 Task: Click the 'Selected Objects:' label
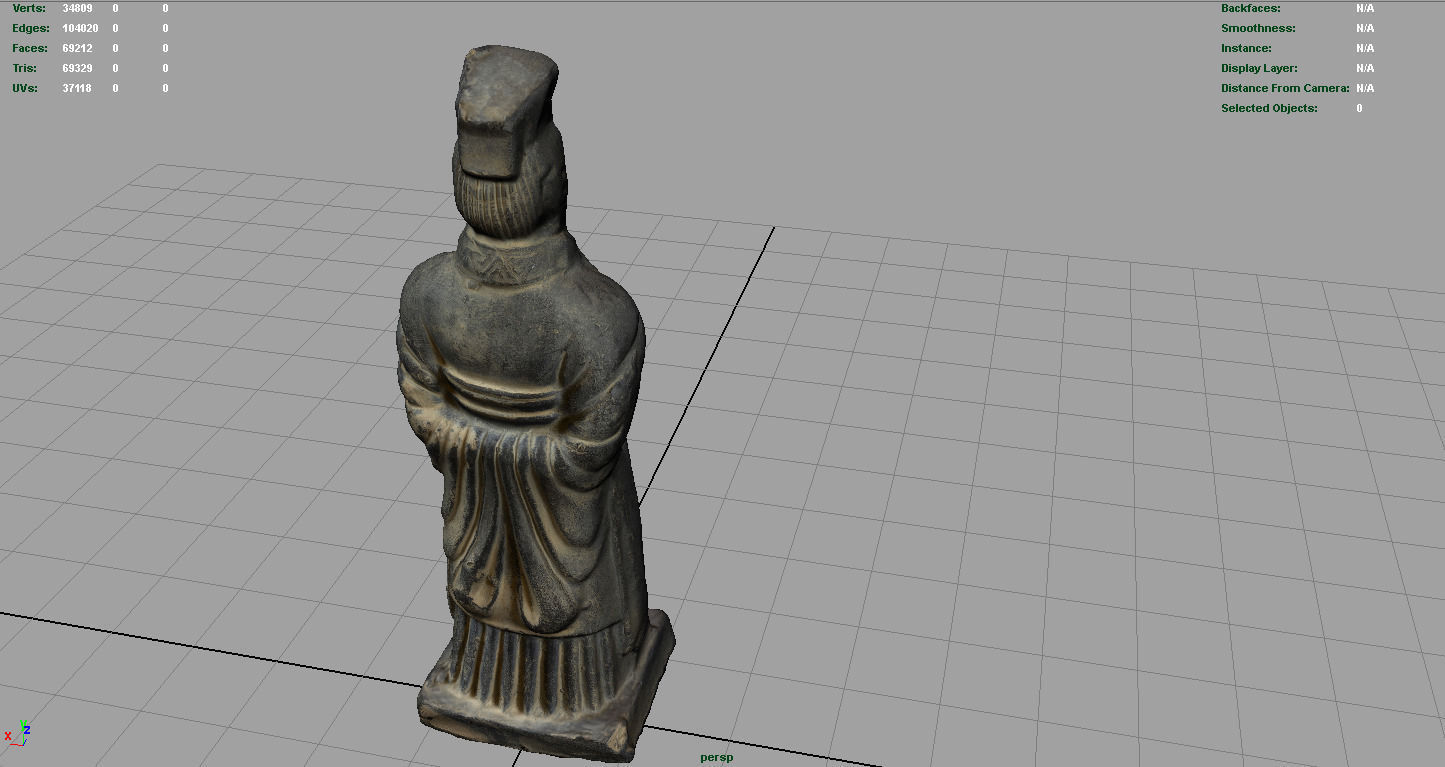tap(1269, 108)
